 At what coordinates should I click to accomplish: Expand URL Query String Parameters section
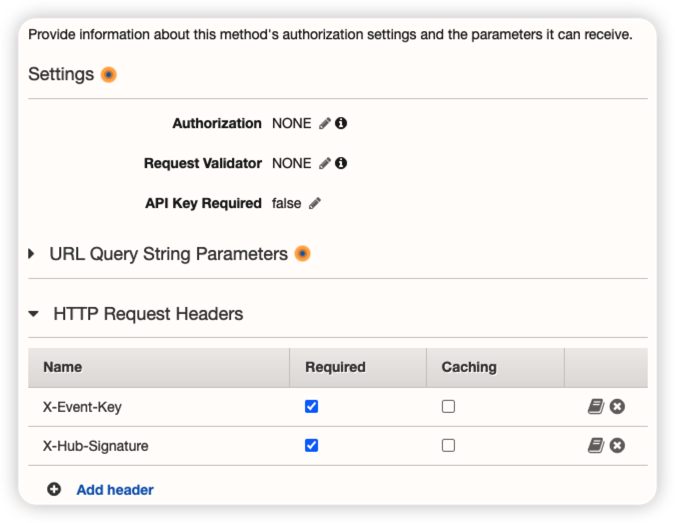coord(32,254)
